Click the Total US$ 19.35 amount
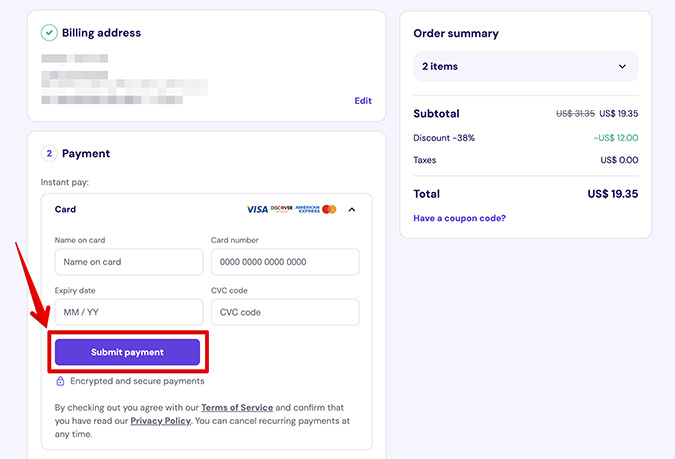This screenshot has width=675, height=459. [613, 194]
